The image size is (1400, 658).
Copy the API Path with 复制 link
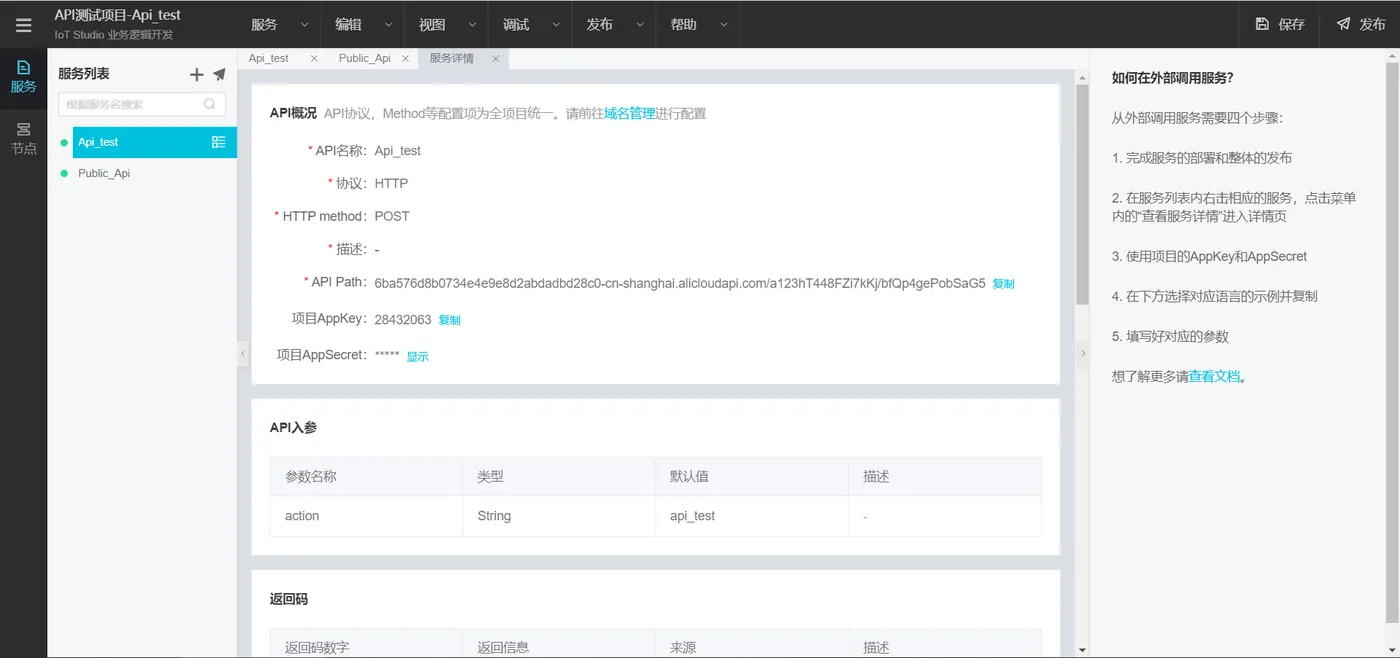(x=1003, y=284)
